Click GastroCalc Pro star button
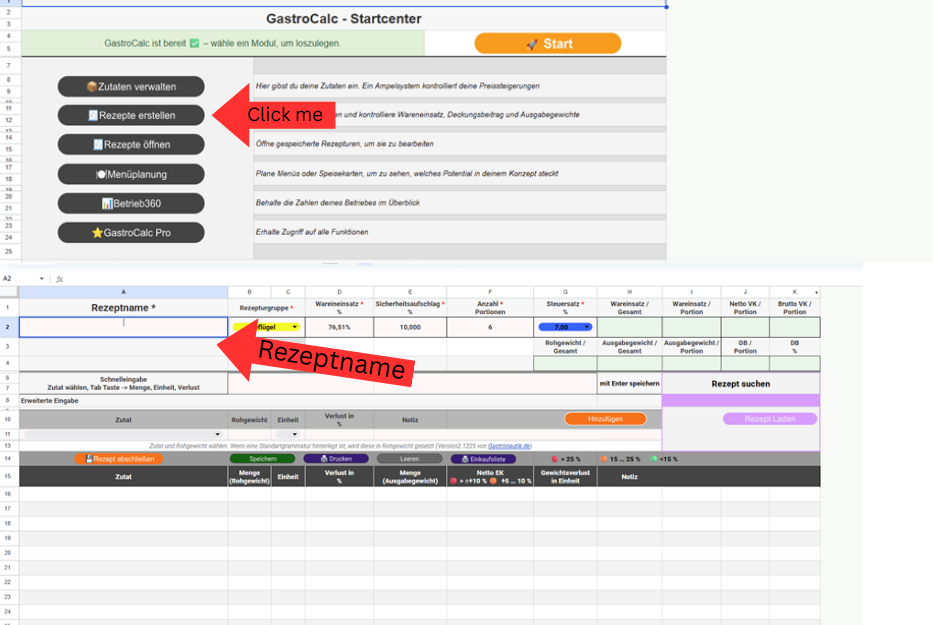 131,233
